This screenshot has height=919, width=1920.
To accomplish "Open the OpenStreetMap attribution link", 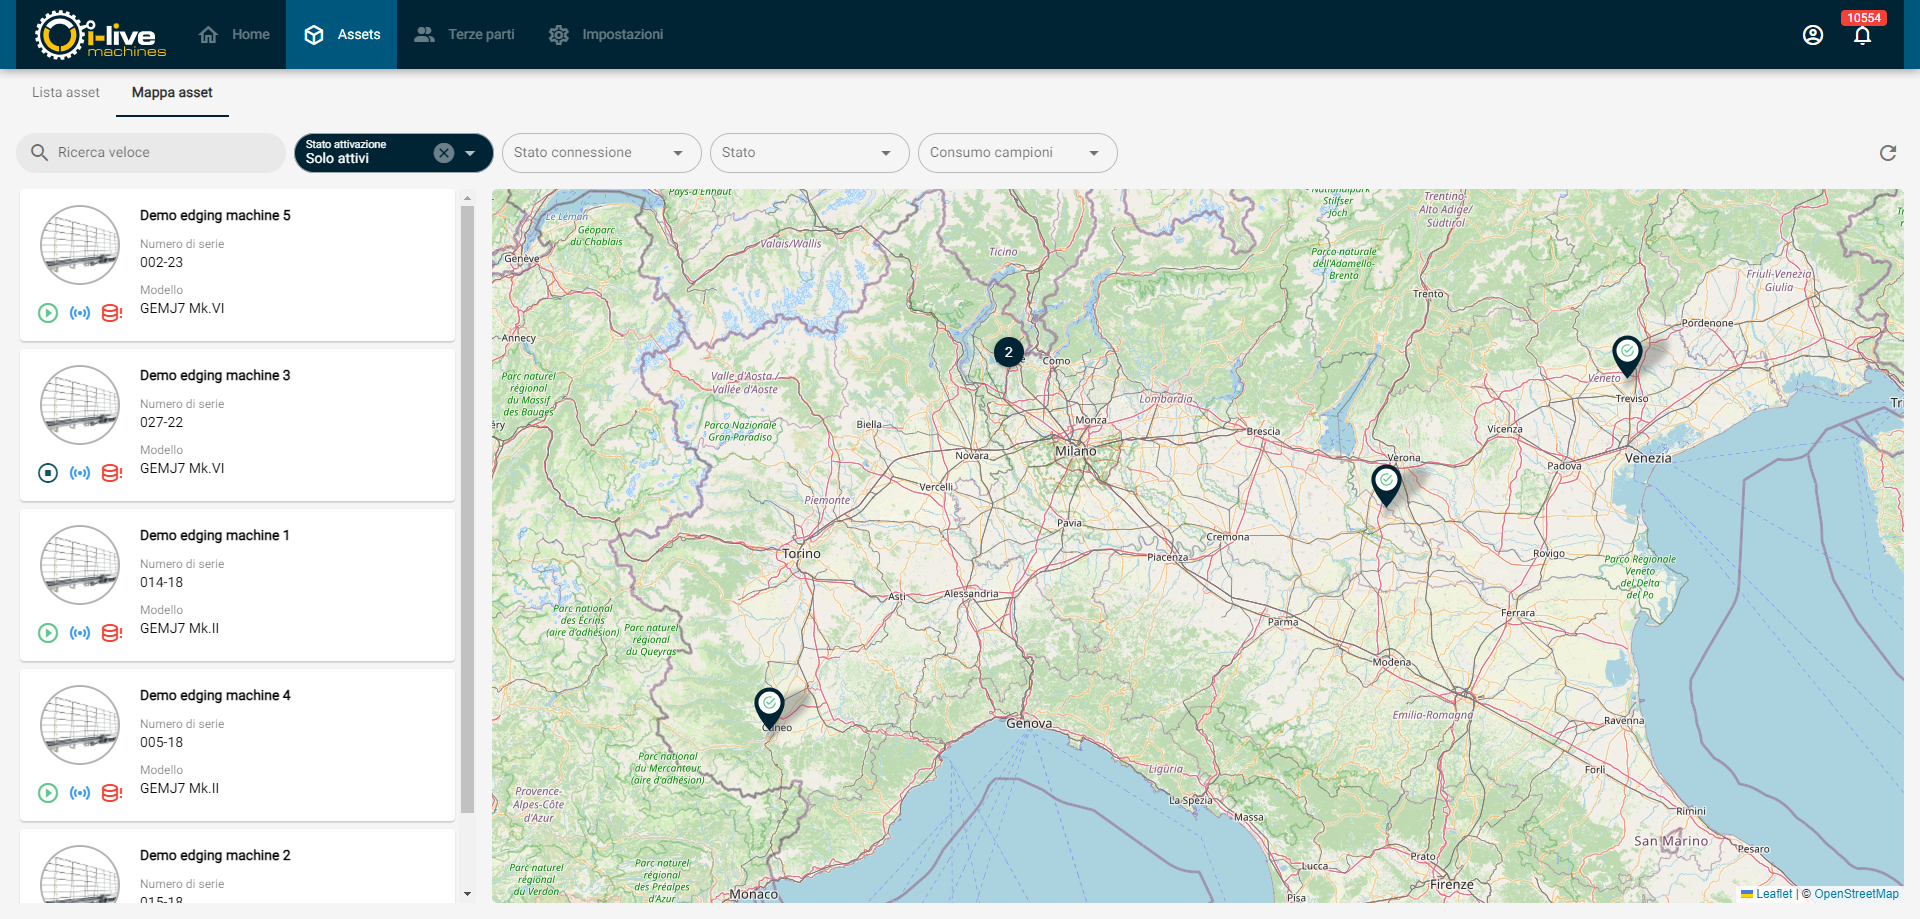I will coord(1856,894).
